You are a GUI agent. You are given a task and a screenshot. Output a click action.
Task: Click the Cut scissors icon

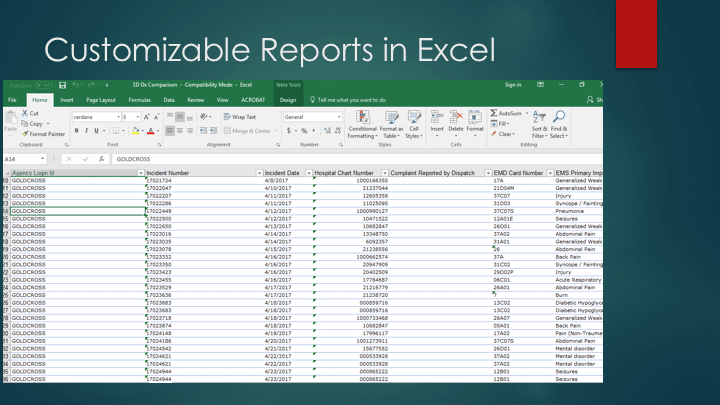(25, 114)
